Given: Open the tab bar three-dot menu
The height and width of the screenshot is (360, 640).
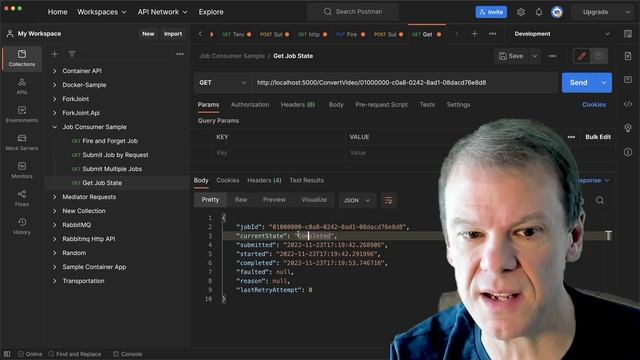Looking at the screenshot, I should point(493,34).
